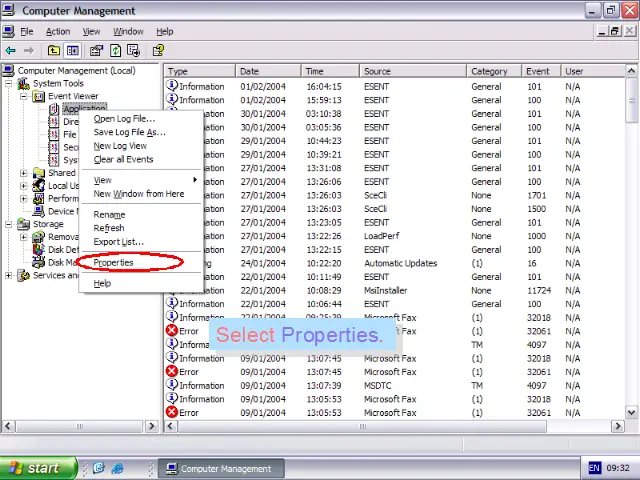640x480 pixels.
Task: Click the tree pane scroll right arrow
Action: 152,426
